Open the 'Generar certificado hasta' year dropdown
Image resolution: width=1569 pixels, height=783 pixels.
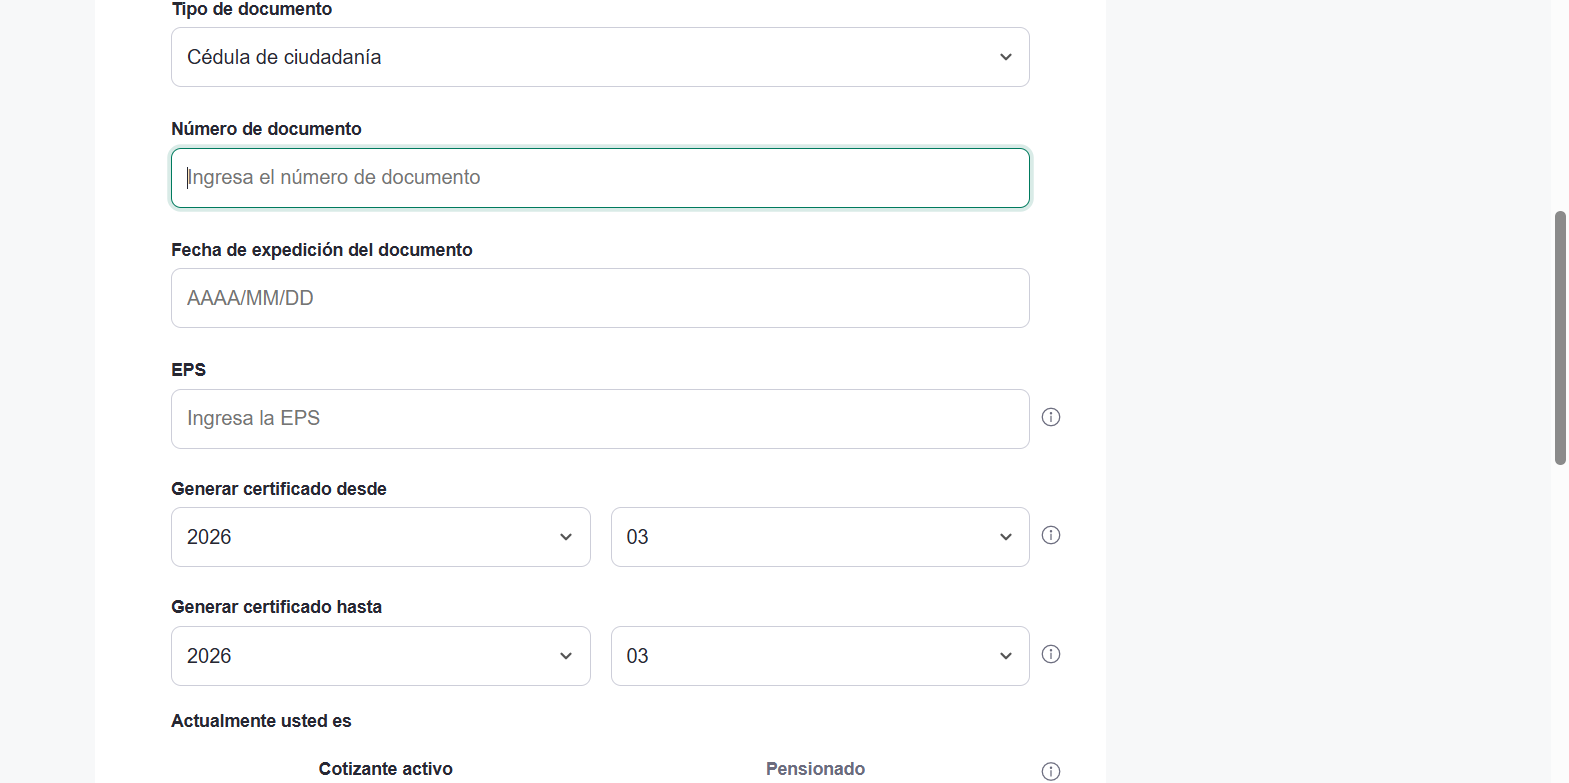tap(380, 656)
